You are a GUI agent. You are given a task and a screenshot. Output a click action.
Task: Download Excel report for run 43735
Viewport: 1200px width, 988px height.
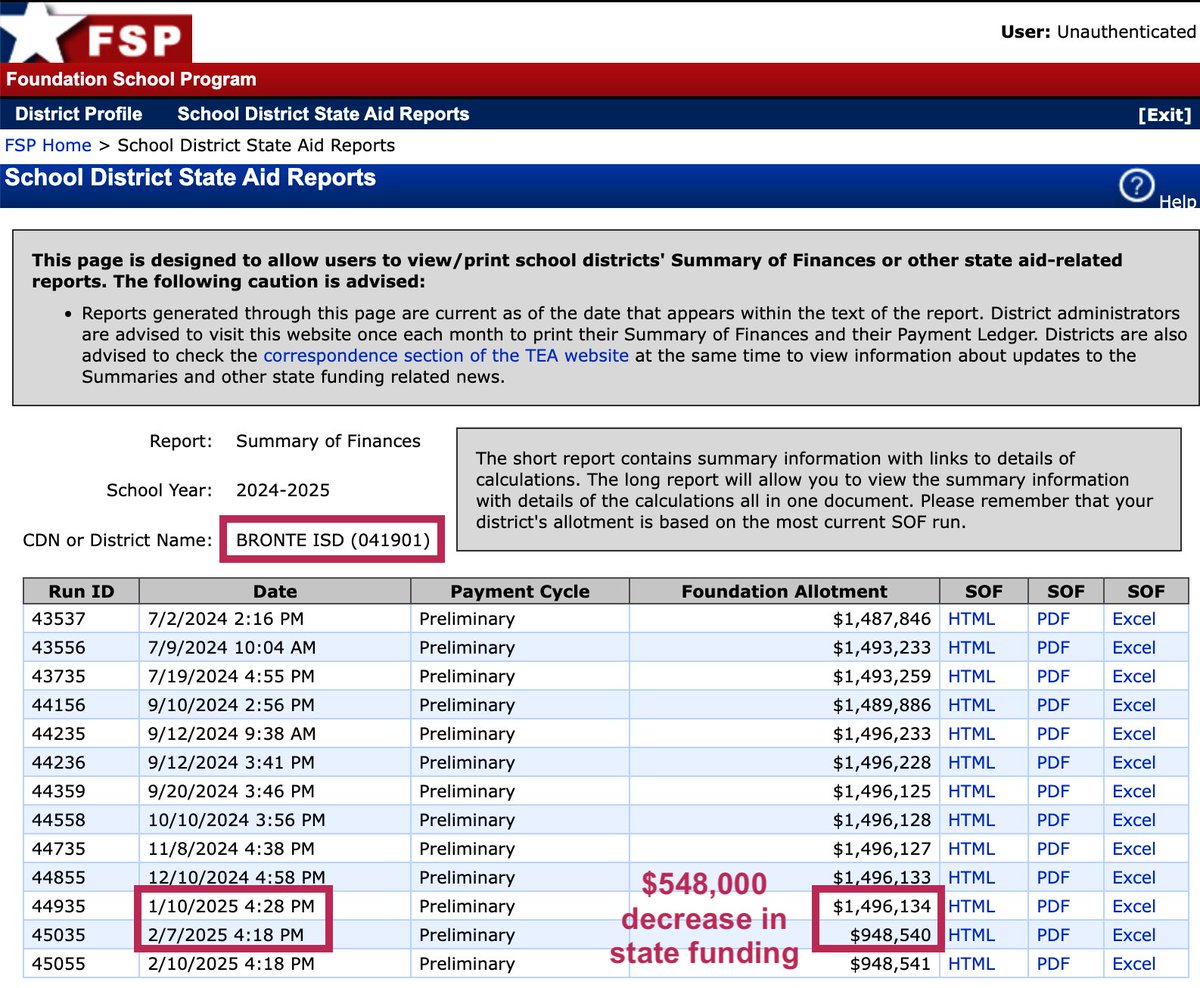(1134, 676)
